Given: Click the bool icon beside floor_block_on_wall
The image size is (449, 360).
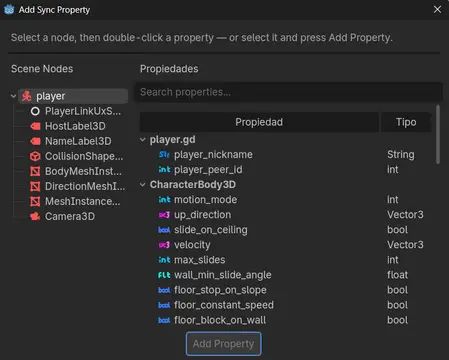Looking at the screenshot, I should (164, 320).
